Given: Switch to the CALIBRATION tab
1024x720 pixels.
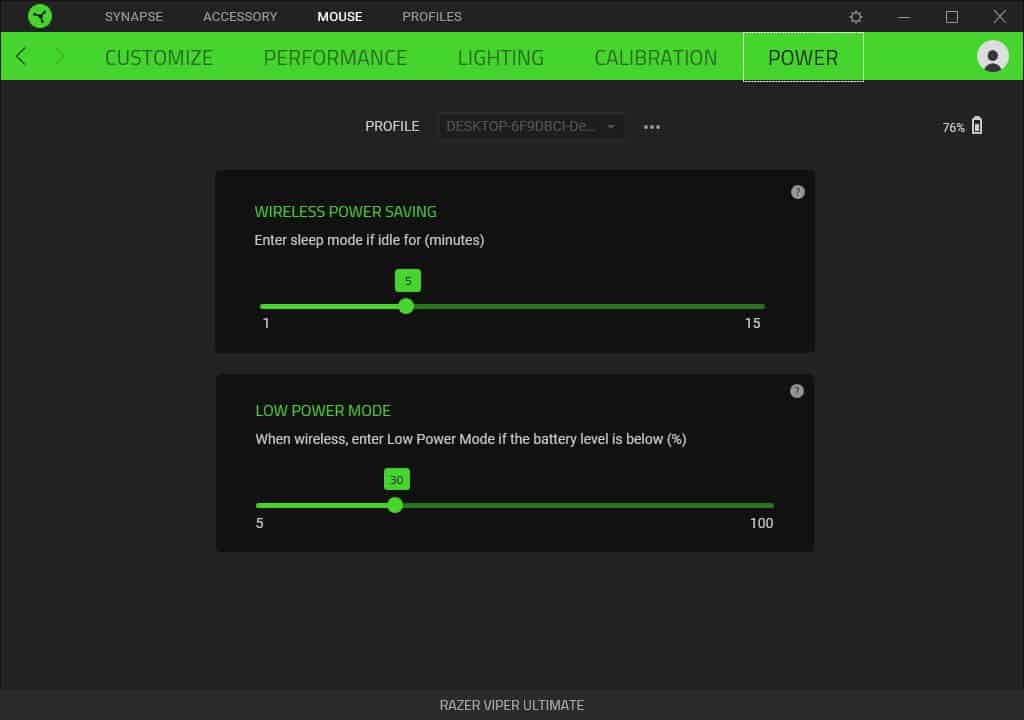Looking at the screenshot, I should pyautogui.click(x=656, y=57).
